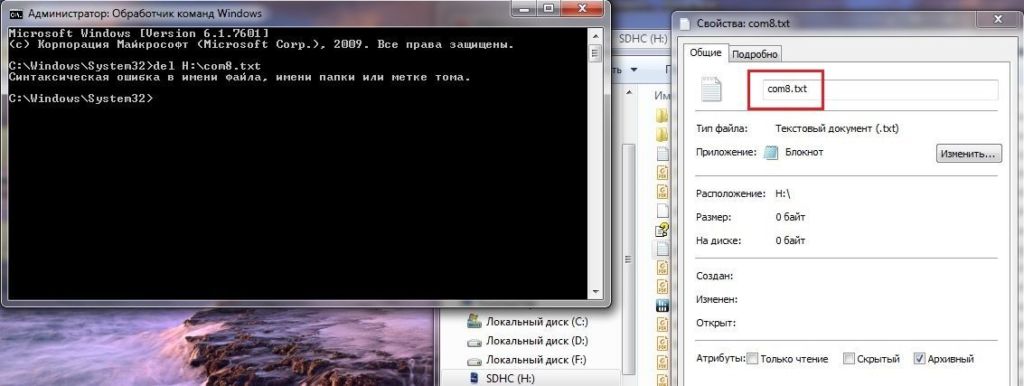This screenshot has height=386, width=1024.
Task: Maximize the Command Prompt window
Action: pos(549,9)
